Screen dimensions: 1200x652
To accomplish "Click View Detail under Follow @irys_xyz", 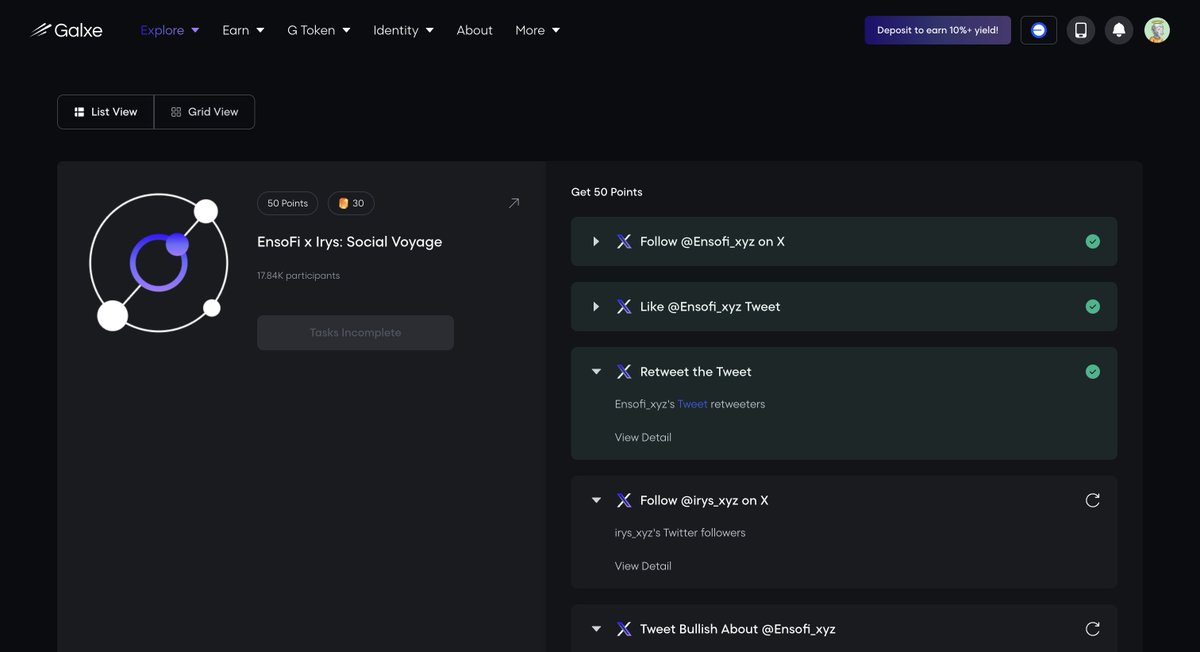I will coord(643,566).
